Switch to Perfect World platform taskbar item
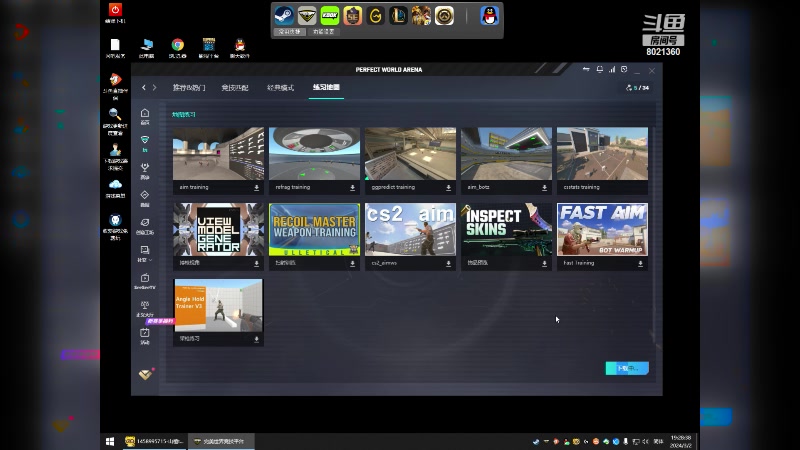800x450 pixels. pyautogui.click(x=221, y=441)
